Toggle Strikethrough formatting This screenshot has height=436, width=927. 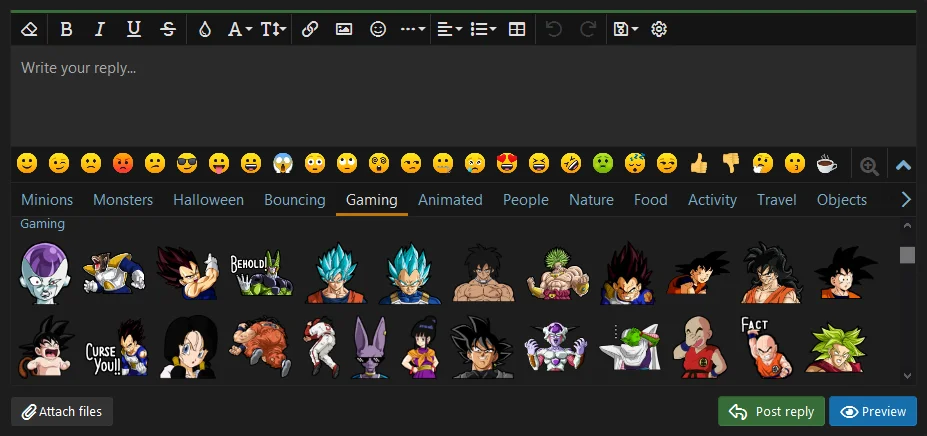pyautogui.click(x=168, y=30)
